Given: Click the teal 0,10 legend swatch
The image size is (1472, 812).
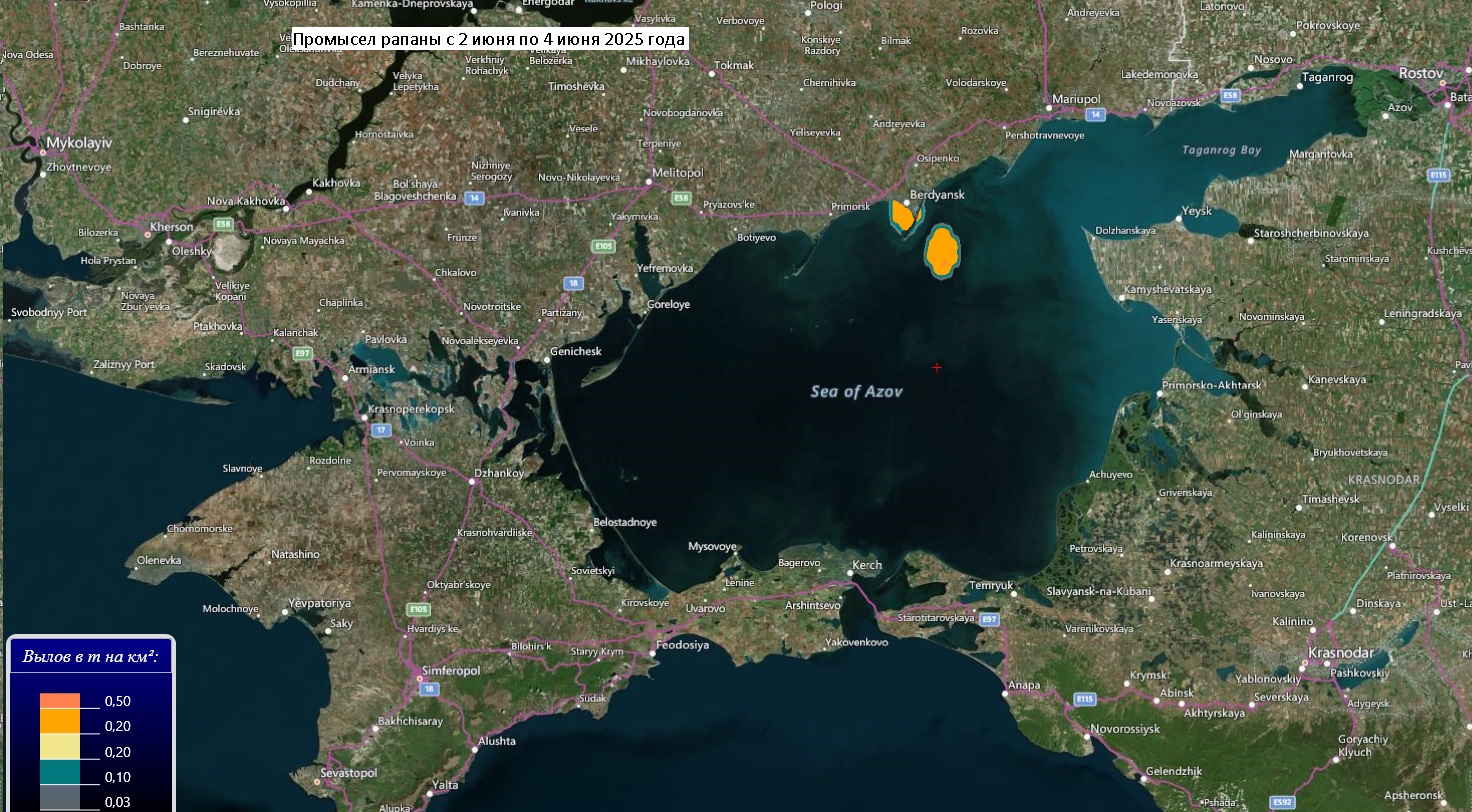Looking at the screenshot, I should point(60,773).
